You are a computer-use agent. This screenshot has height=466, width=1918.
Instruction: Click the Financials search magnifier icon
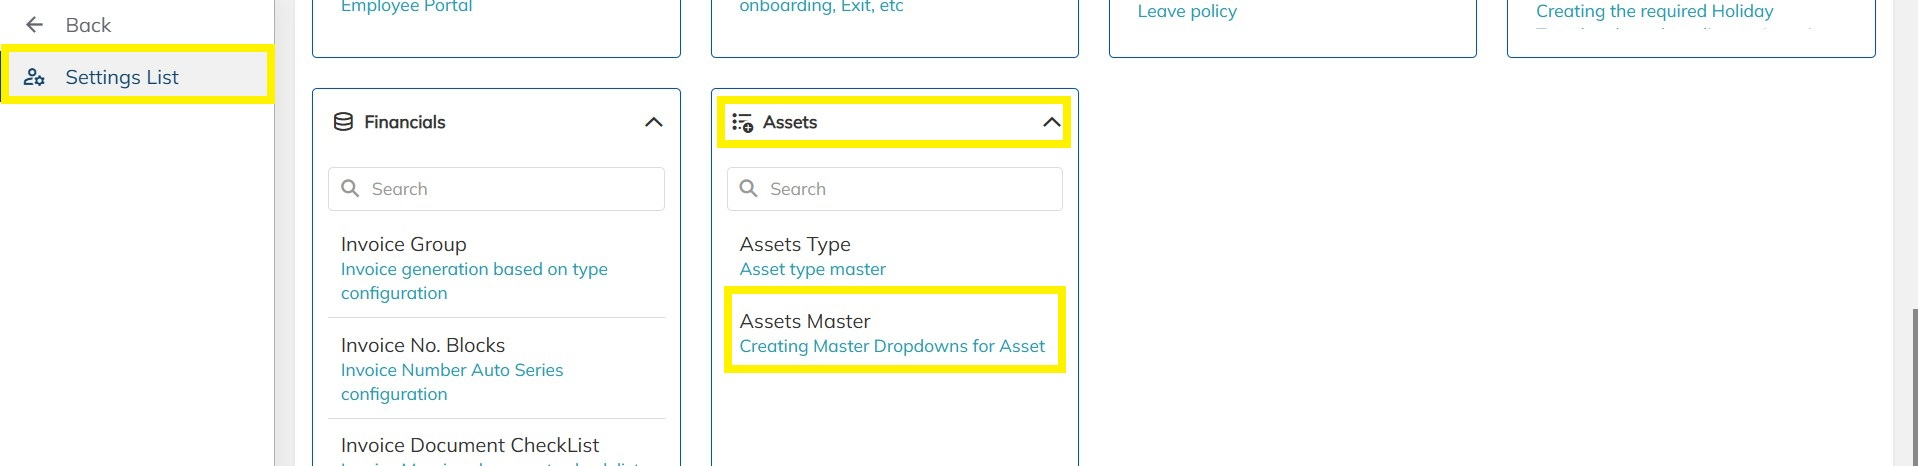(350, 189)
